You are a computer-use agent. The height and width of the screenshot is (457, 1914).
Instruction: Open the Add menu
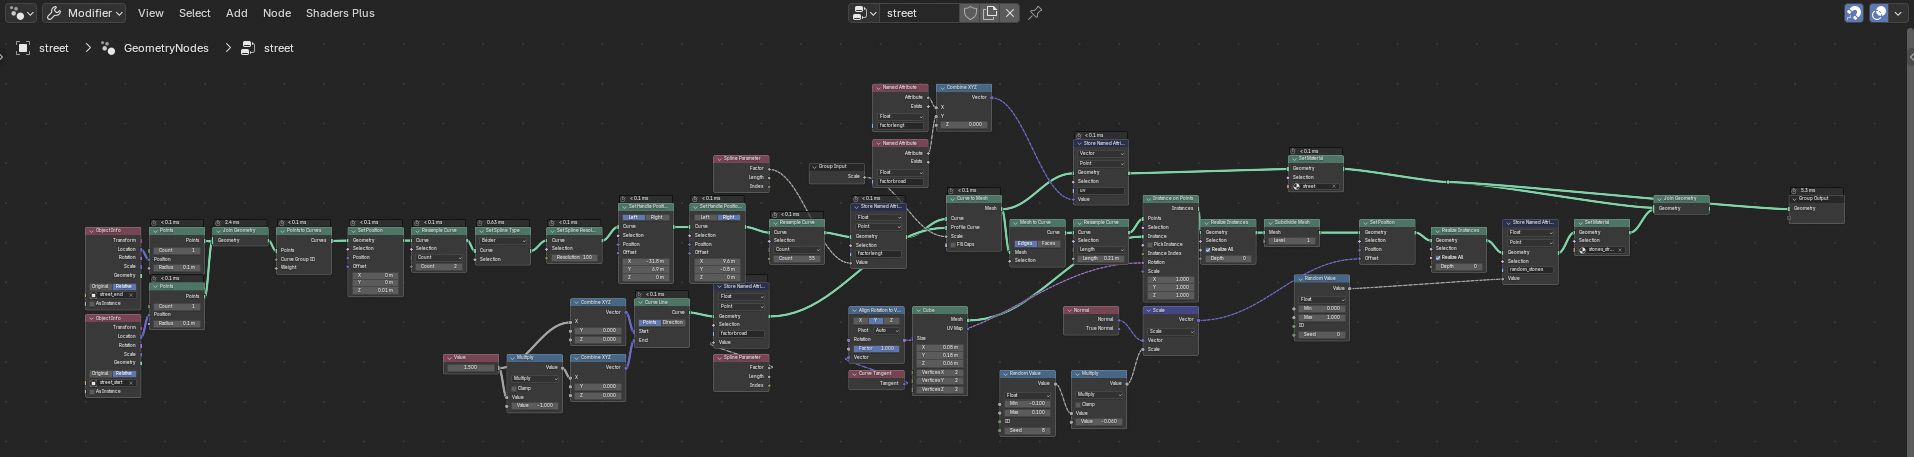(237, 13)
